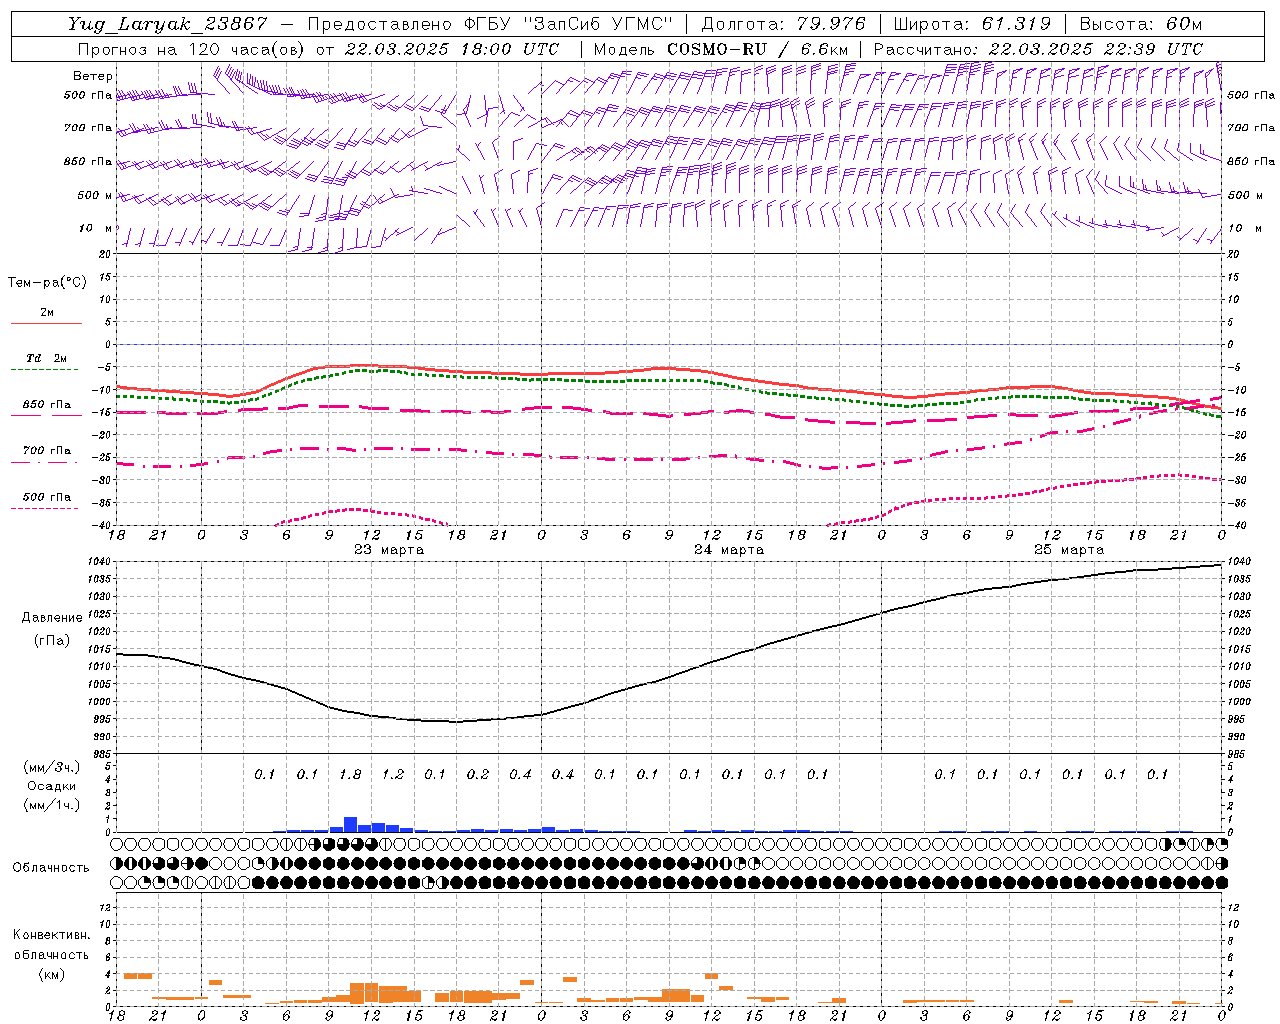Click the 'Конвективн.' convective label
This screenshot has width=1280, height=1024.
[51, 934]
